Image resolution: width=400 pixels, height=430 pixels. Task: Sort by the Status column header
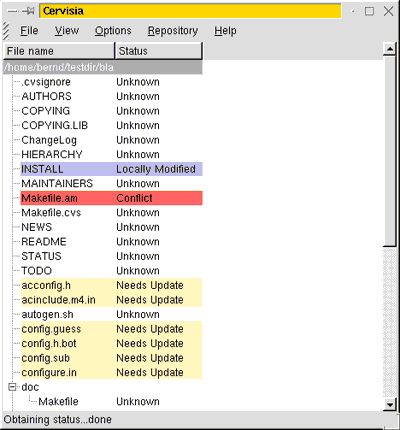coord(158,51)
